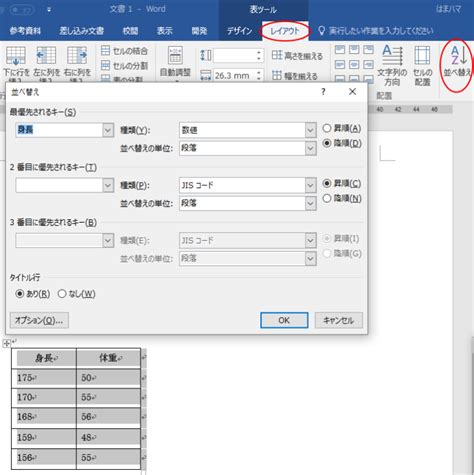The height and width of the screenshot is (475, 474).
Task: Select align top right icon
Action: point(368,50)
